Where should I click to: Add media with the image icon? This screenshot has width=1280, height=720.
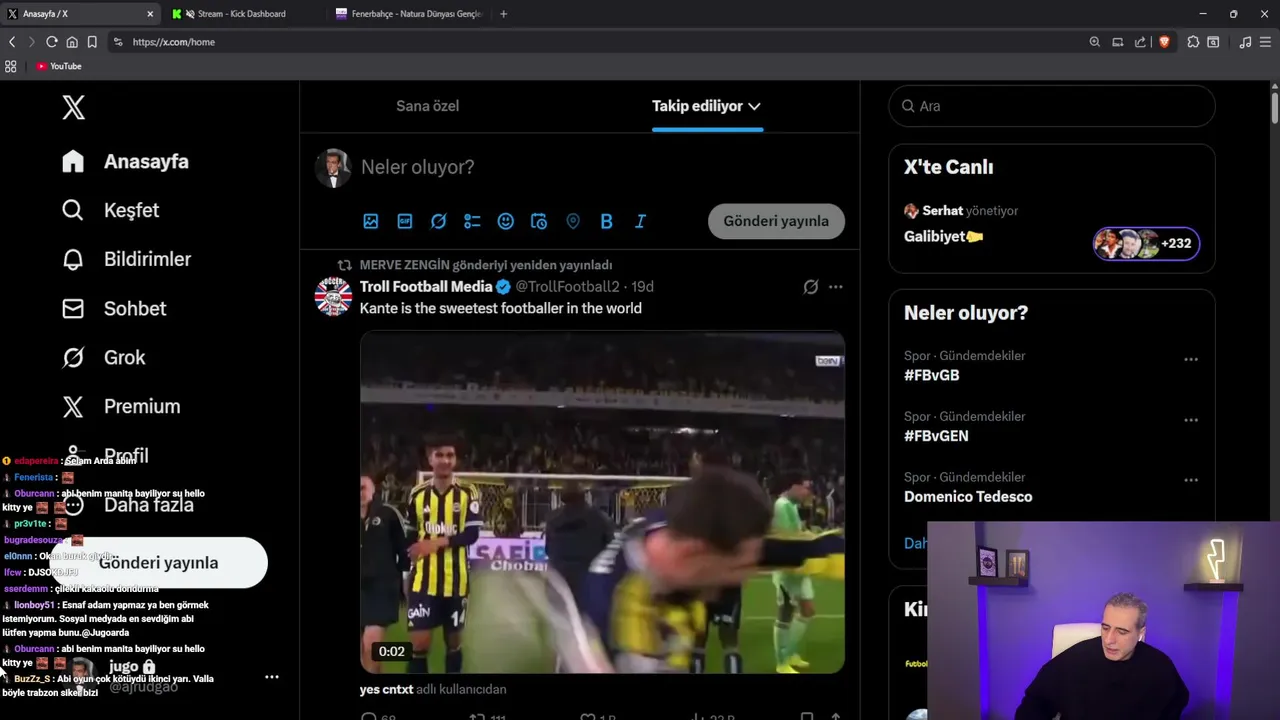pyautogui.click(x=371, y=221)
